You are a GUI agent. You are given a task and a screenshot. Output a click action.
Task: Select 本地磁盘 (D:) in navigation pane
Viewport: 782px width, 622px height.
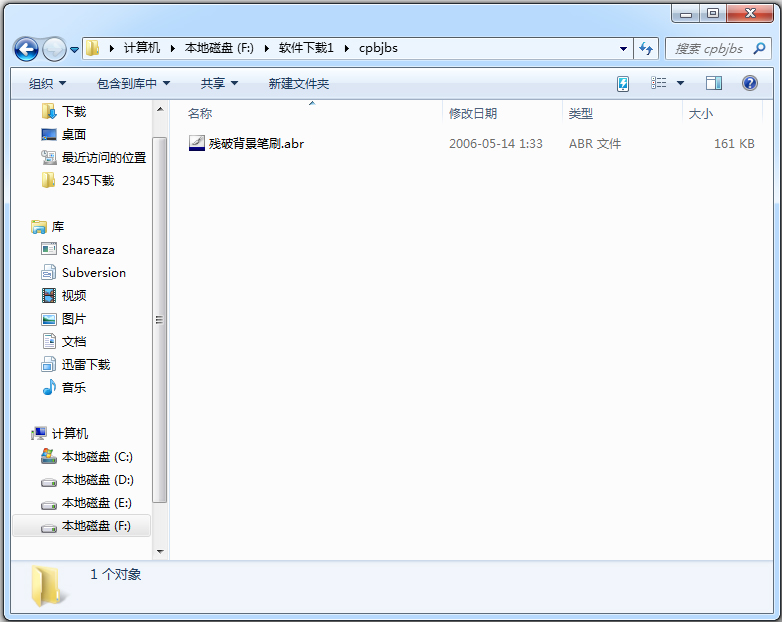96,480
